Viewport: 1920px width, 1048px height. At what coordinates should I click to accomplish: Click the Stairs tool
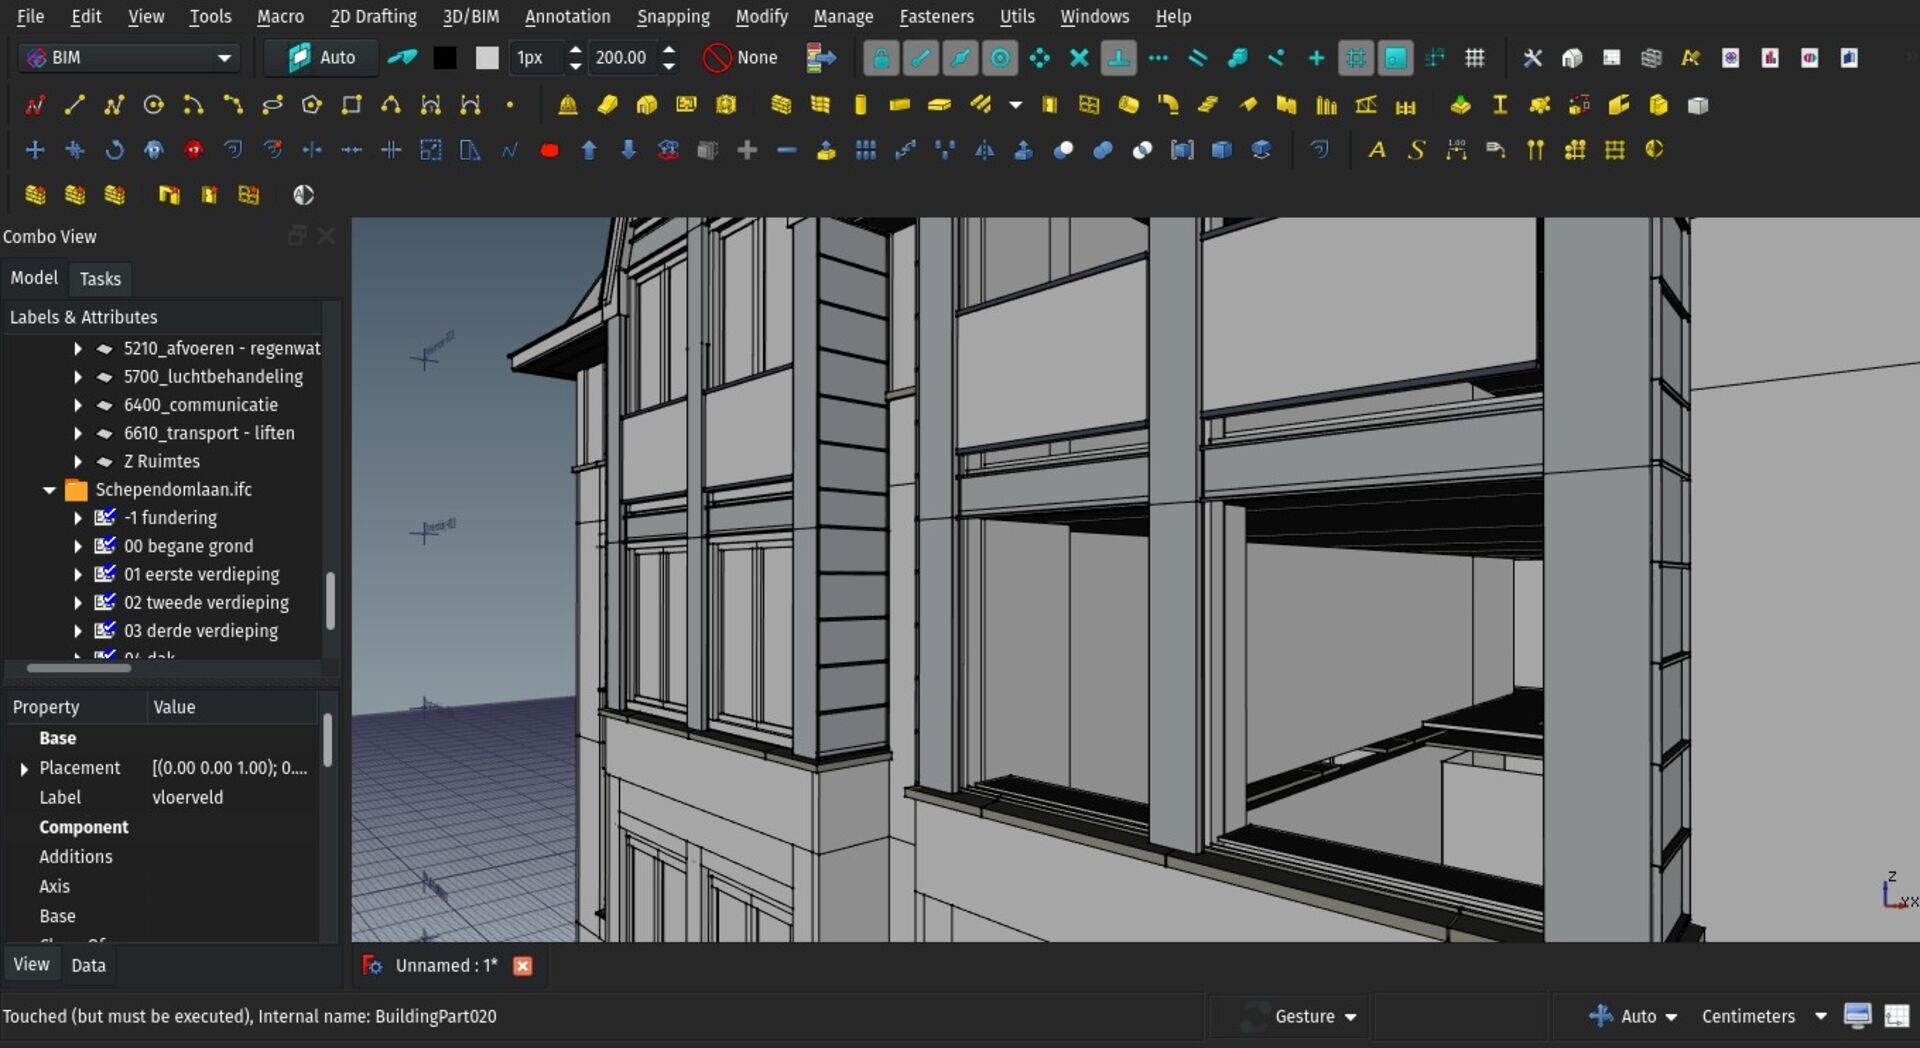point(1208,105)
